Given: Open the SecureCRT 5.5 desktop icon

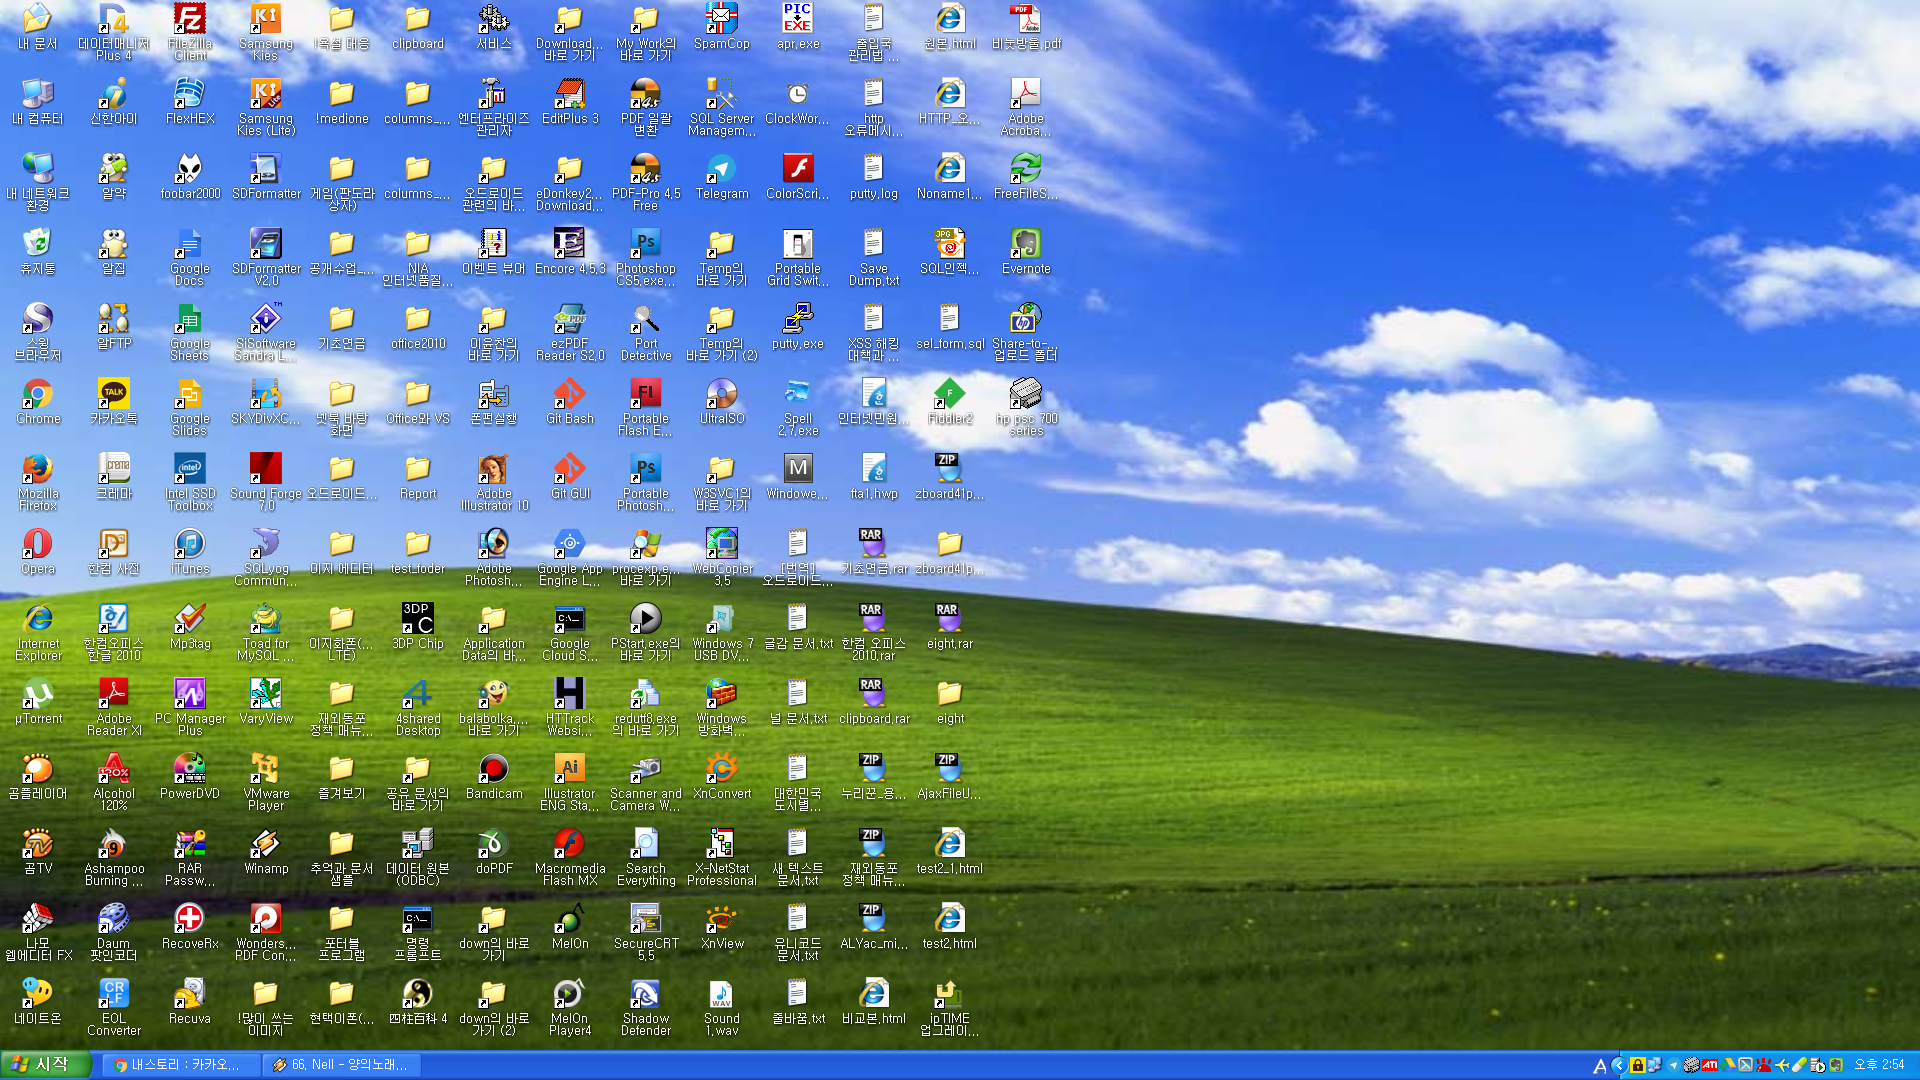Looking at the screenshot, I should pyautogui.click(x=646, y=932).
